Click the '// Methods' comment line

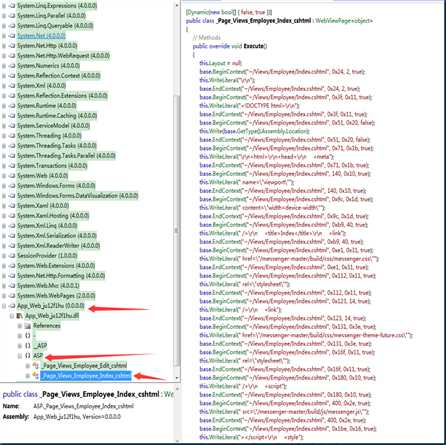coord(207,37)
